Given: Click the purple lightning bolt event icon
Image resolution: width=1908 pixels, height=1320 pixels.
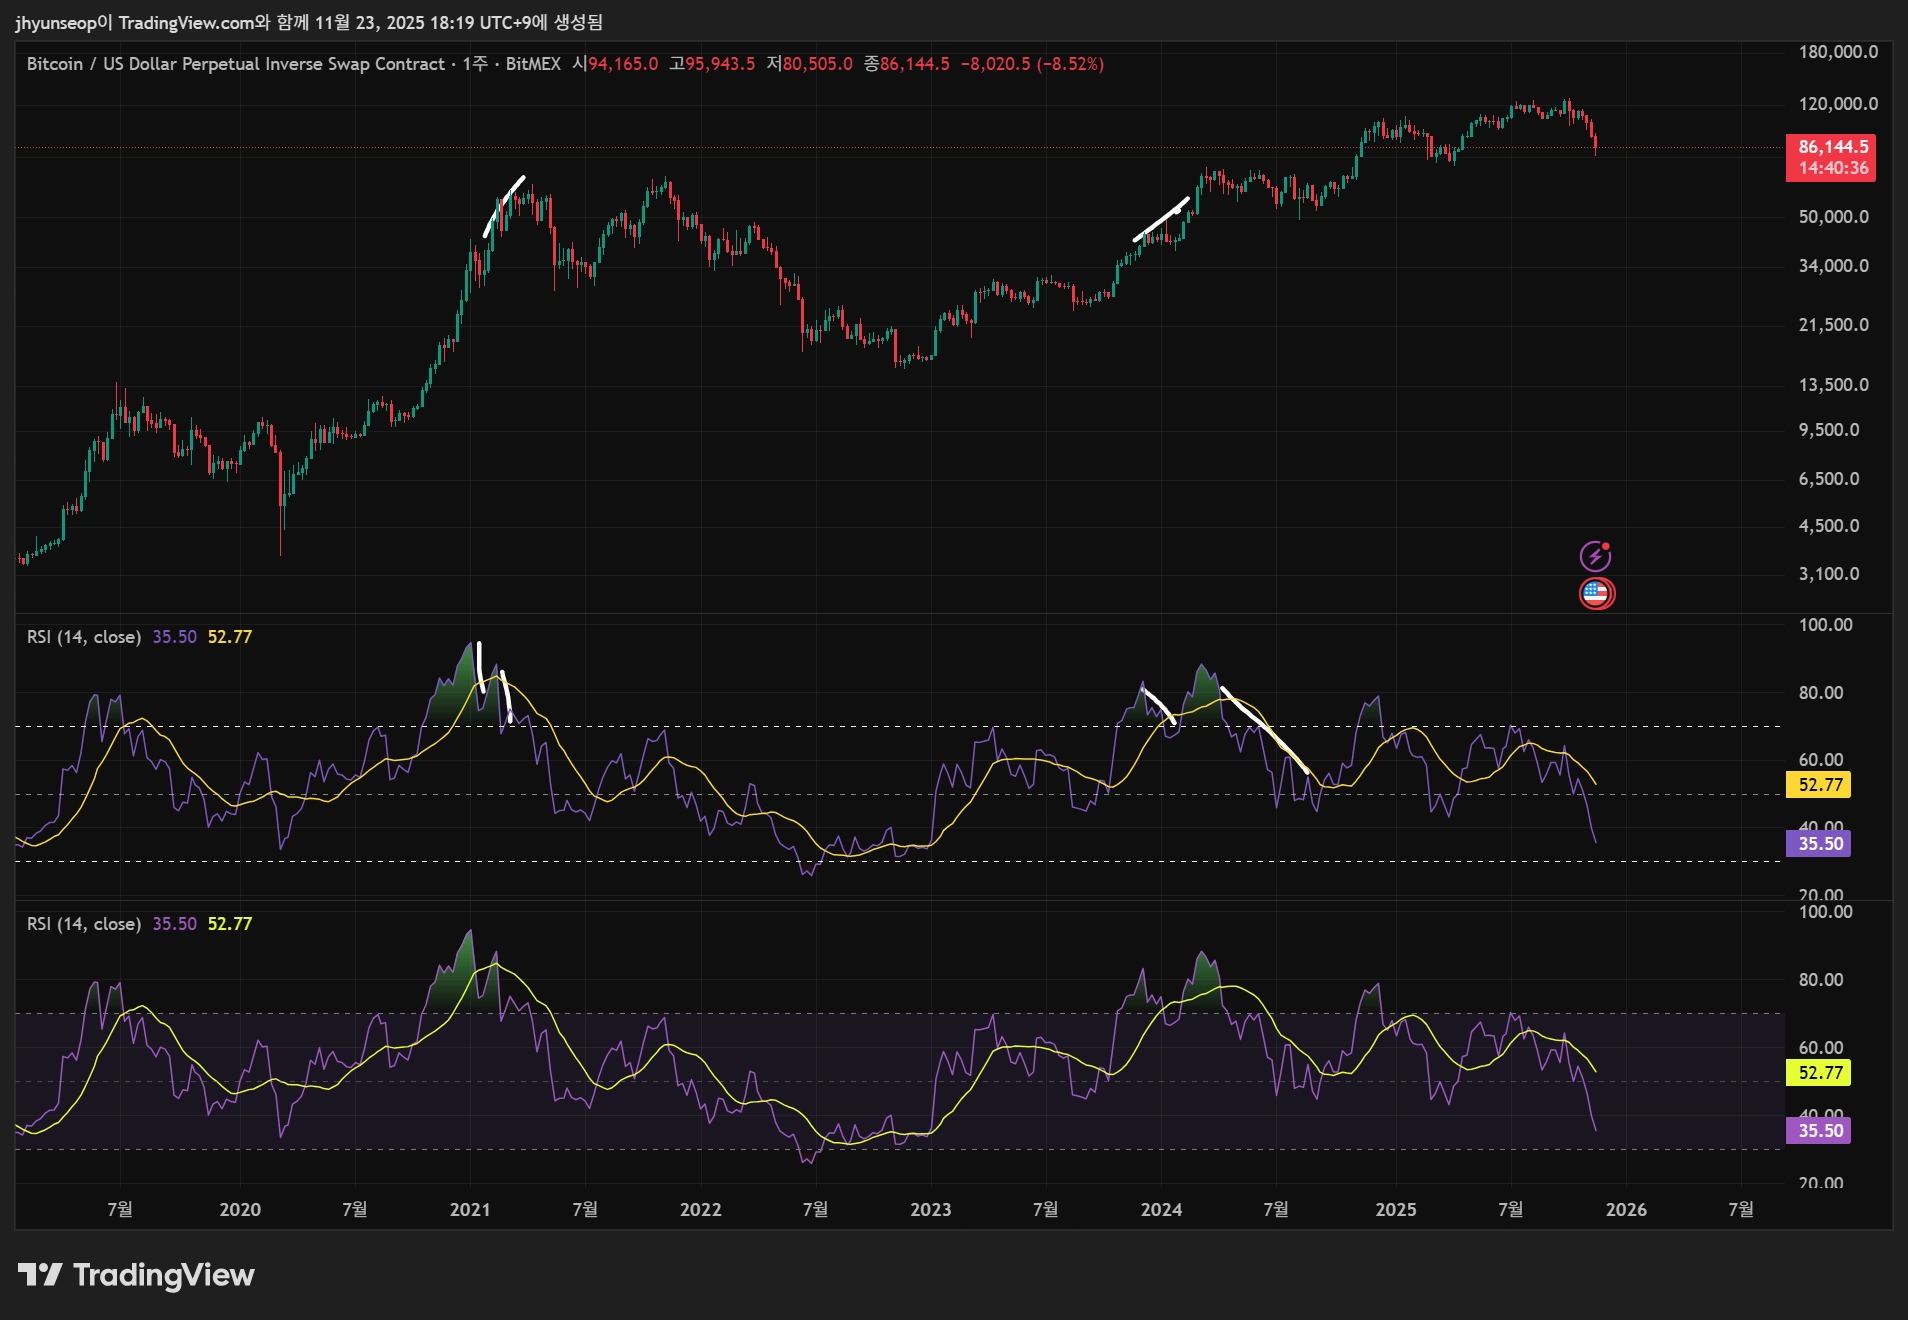Looking at the screenshot, I should (1595, 556).
